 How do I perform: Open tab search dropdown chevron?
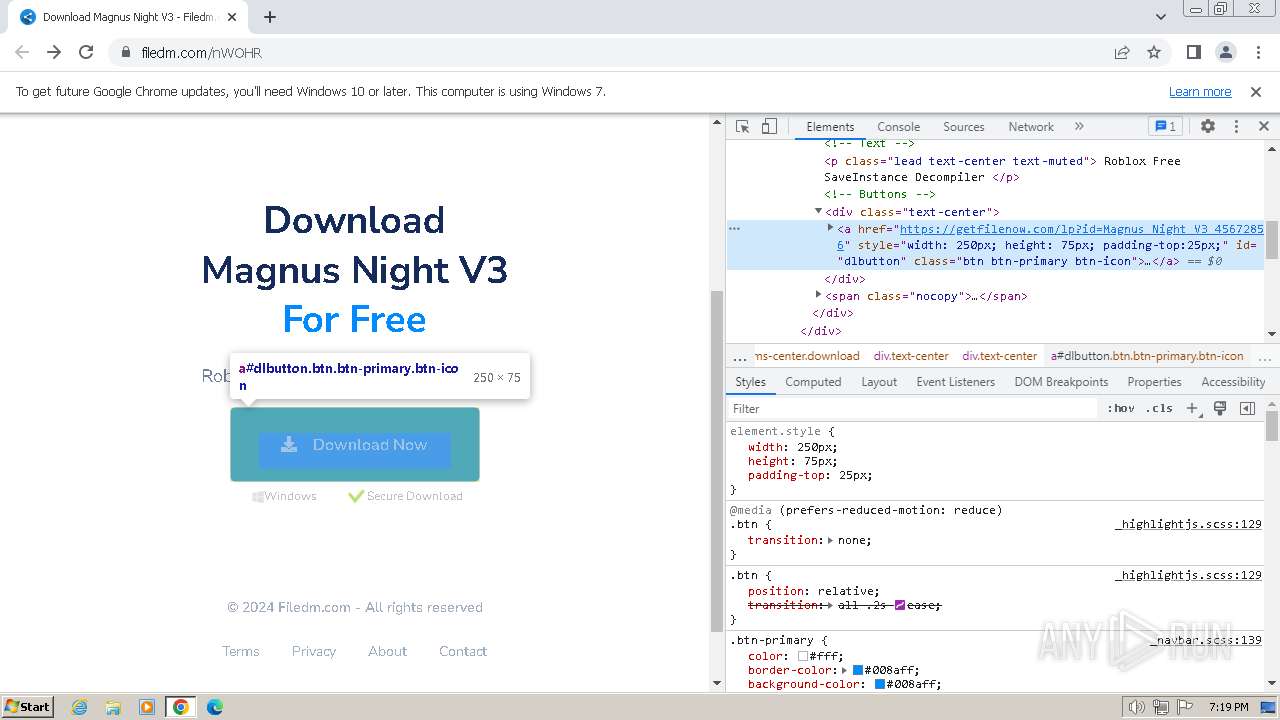click(1161, 17)
